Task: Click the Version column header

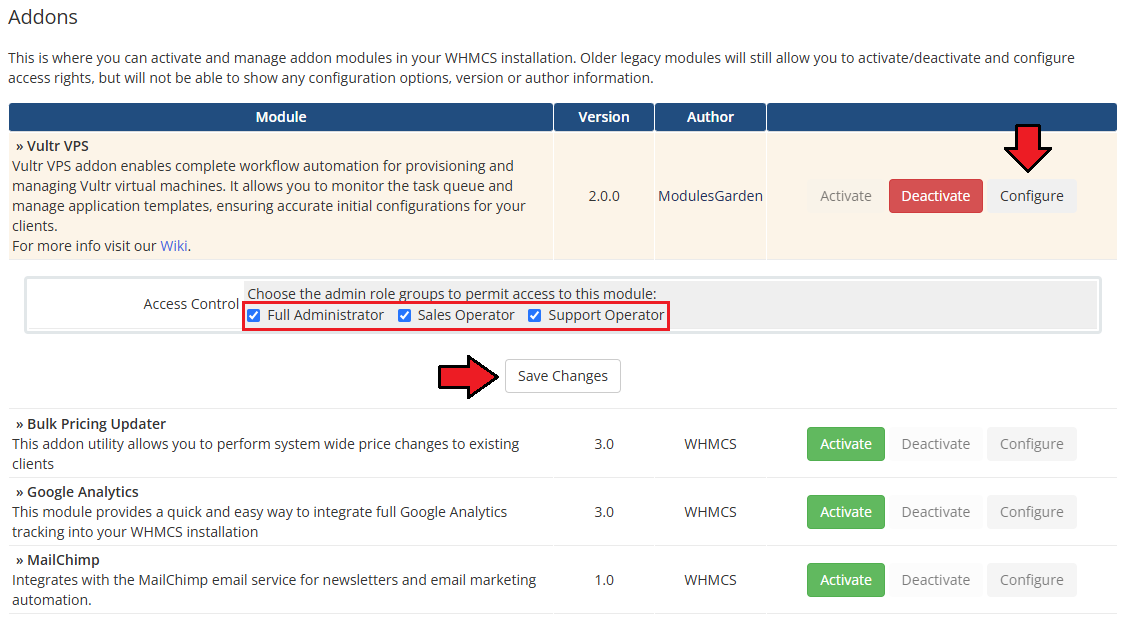Action: tap(604, 117)
